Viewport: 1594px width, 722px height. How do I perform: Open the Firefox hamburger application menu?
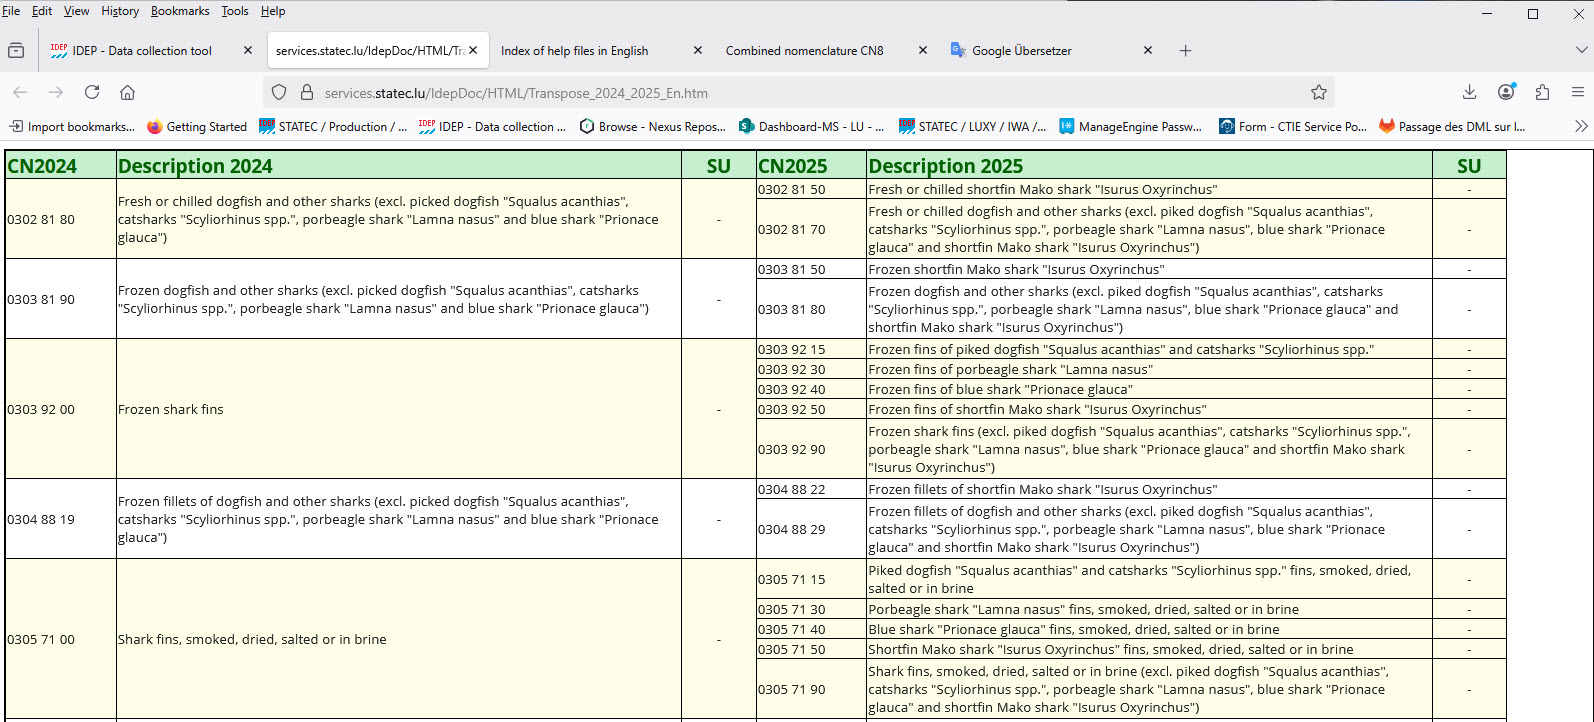[x=1578, y=92]
